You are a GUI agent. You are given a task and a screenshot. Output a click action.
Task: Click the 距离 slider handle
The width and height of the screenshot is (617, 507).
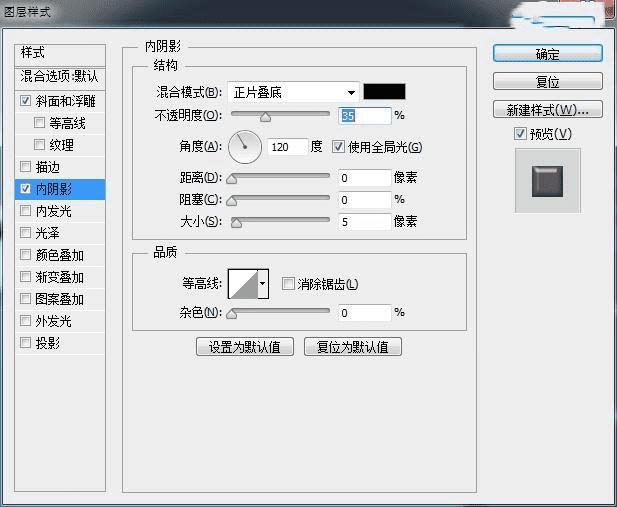(232, 179)
